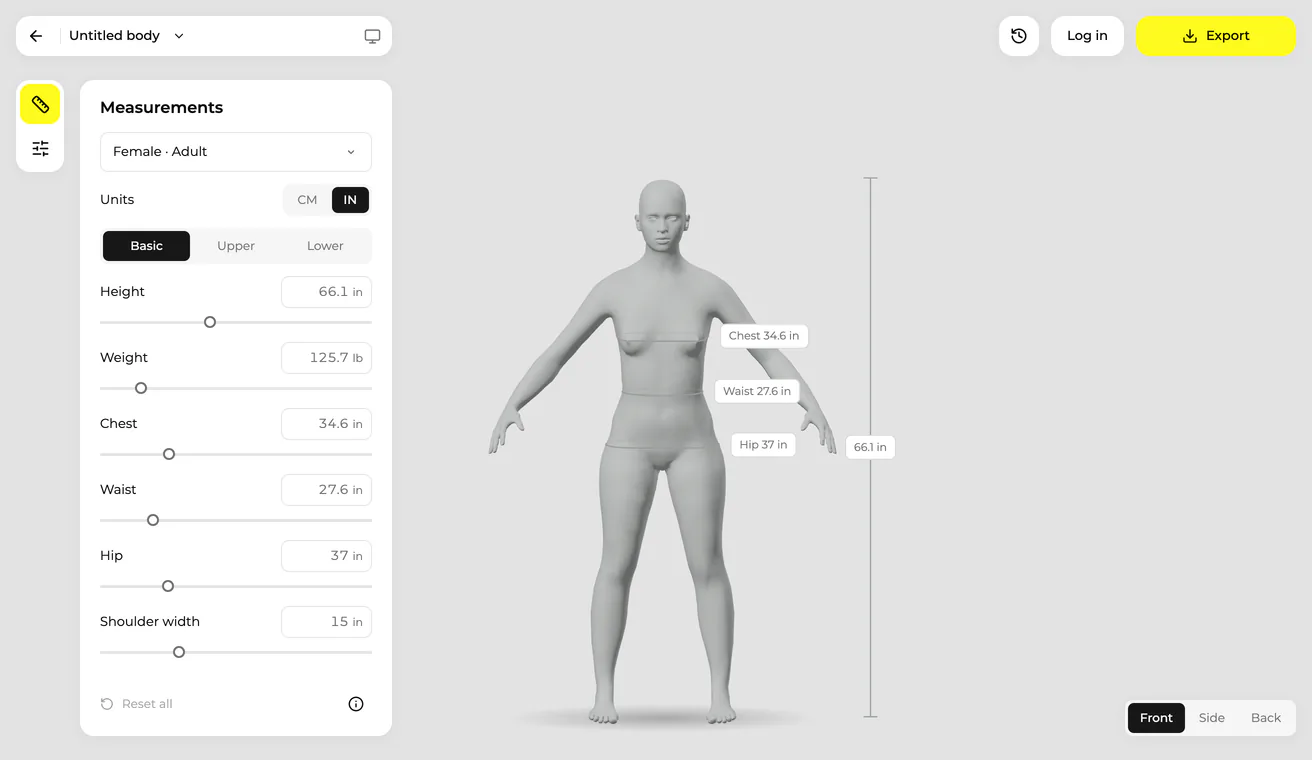
Task: Switch to the Back view
Action: [x=1266, y=718]
